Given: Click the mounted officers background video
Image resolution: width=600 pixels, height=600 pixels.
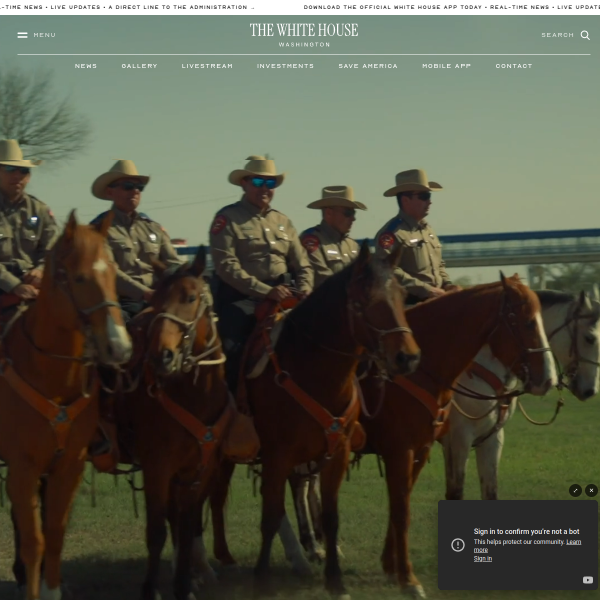Looking at the screenshot, I should (300, 300).
